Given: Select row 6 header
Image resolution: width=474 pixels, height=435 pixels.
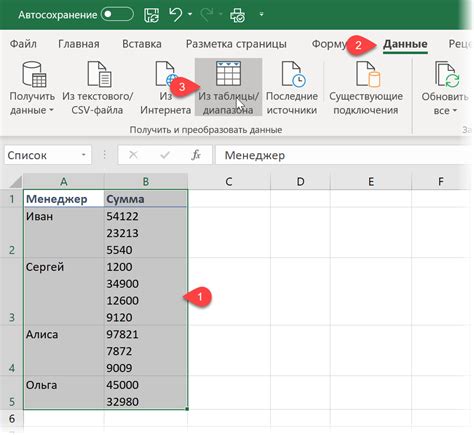Looking at the screenshot, I should [x=12, y=418].
